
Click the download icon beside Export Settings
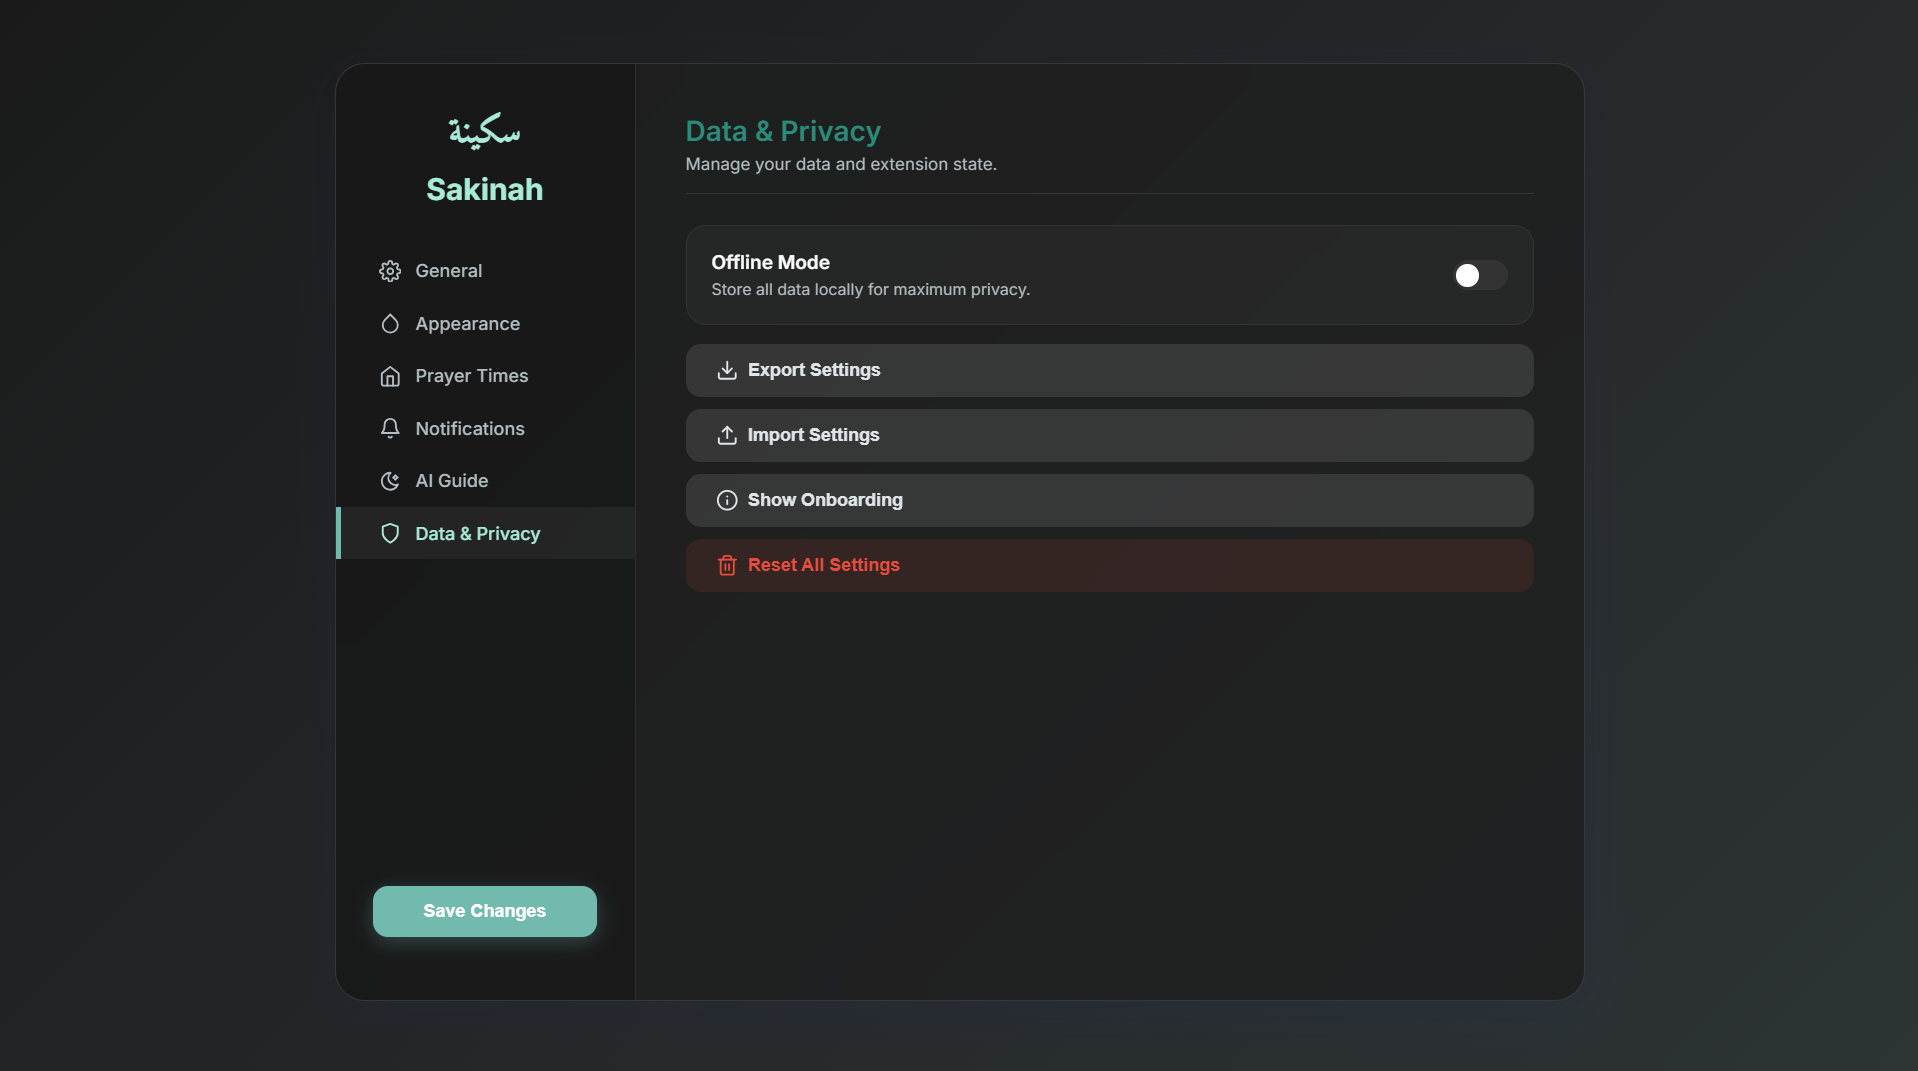click(727, 370)
